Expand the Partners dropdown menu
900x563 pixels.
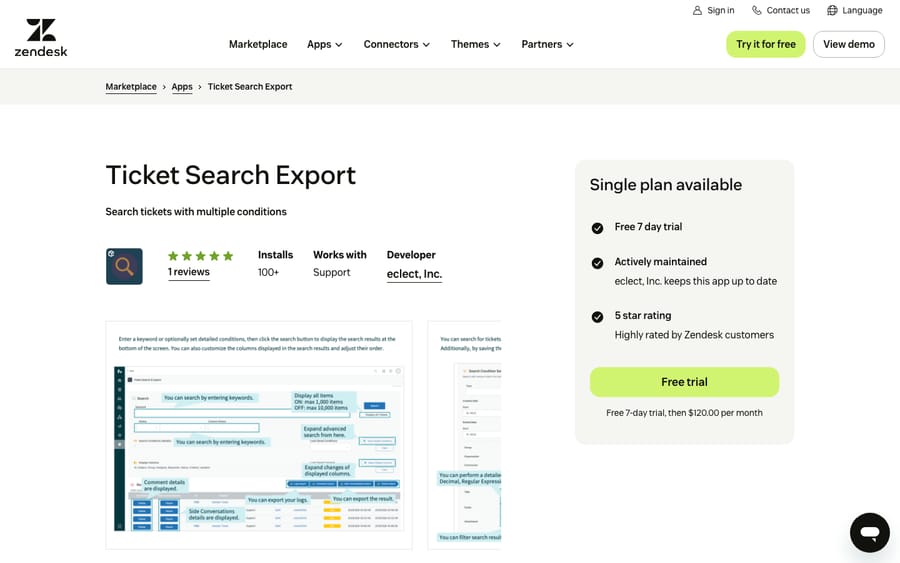[547, 44]
